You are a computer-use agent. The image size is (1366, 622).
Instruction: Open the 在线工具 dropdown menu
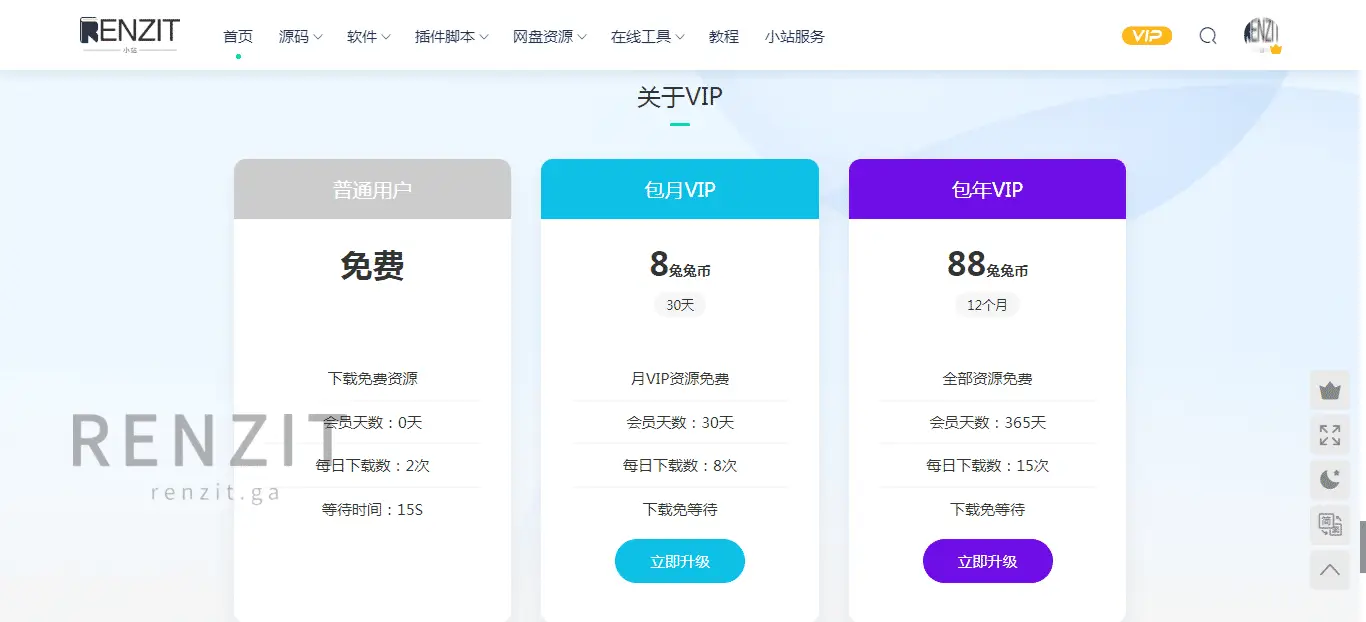click(x=647, y=37)
